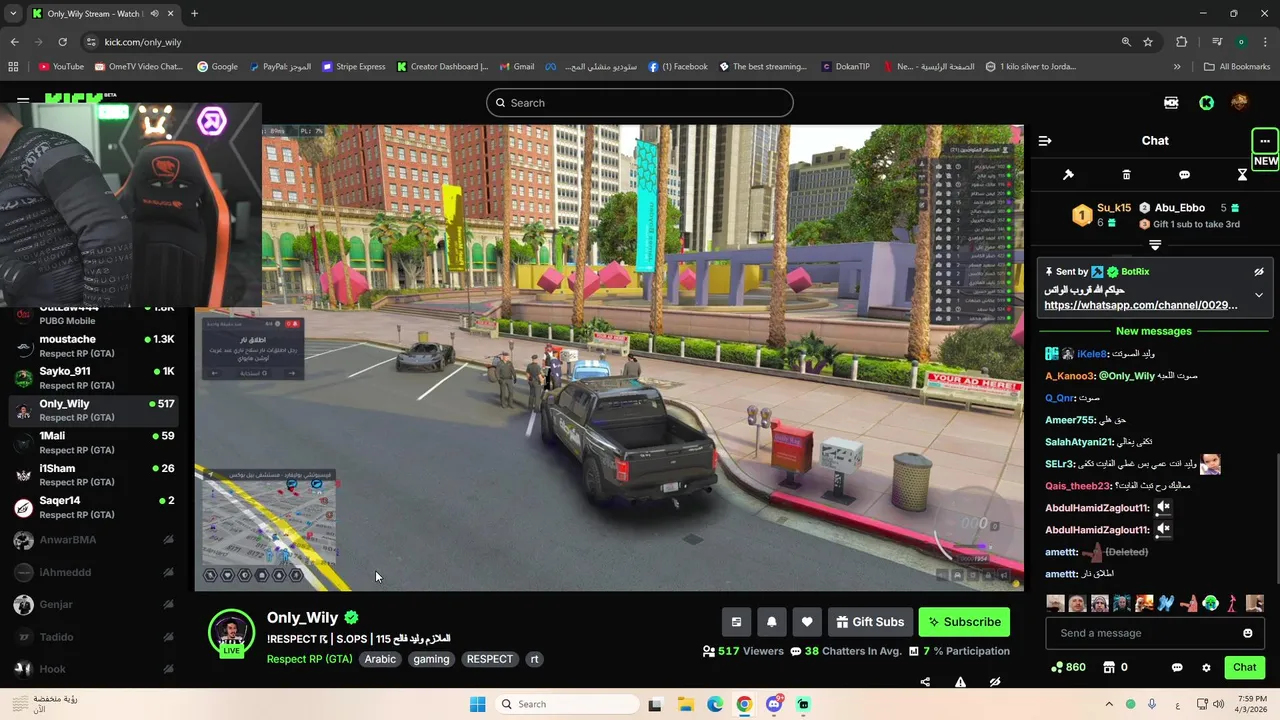This screenshot has width=1280, height=720.
Task: Open the Kick hamburger sidebar menu
Action: [x=23, y=101]
